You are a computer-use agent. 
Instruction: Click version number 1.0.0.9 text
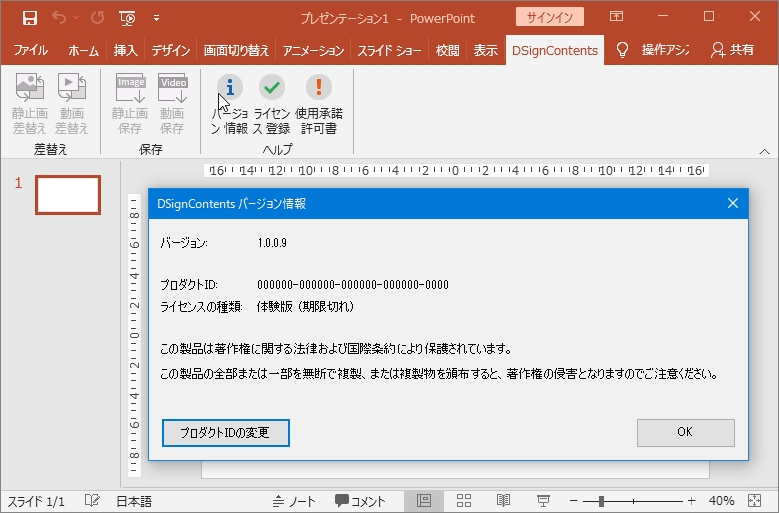coord(272,243)
